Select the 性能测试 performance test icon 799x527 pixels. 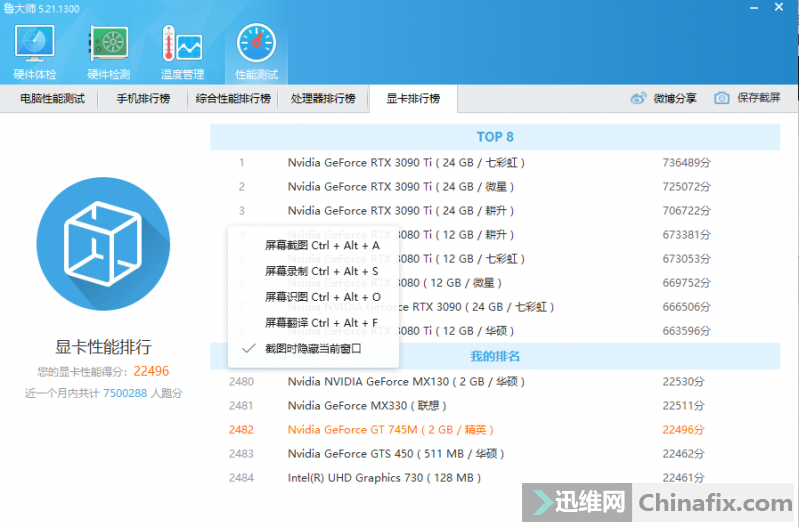[256, 50]
